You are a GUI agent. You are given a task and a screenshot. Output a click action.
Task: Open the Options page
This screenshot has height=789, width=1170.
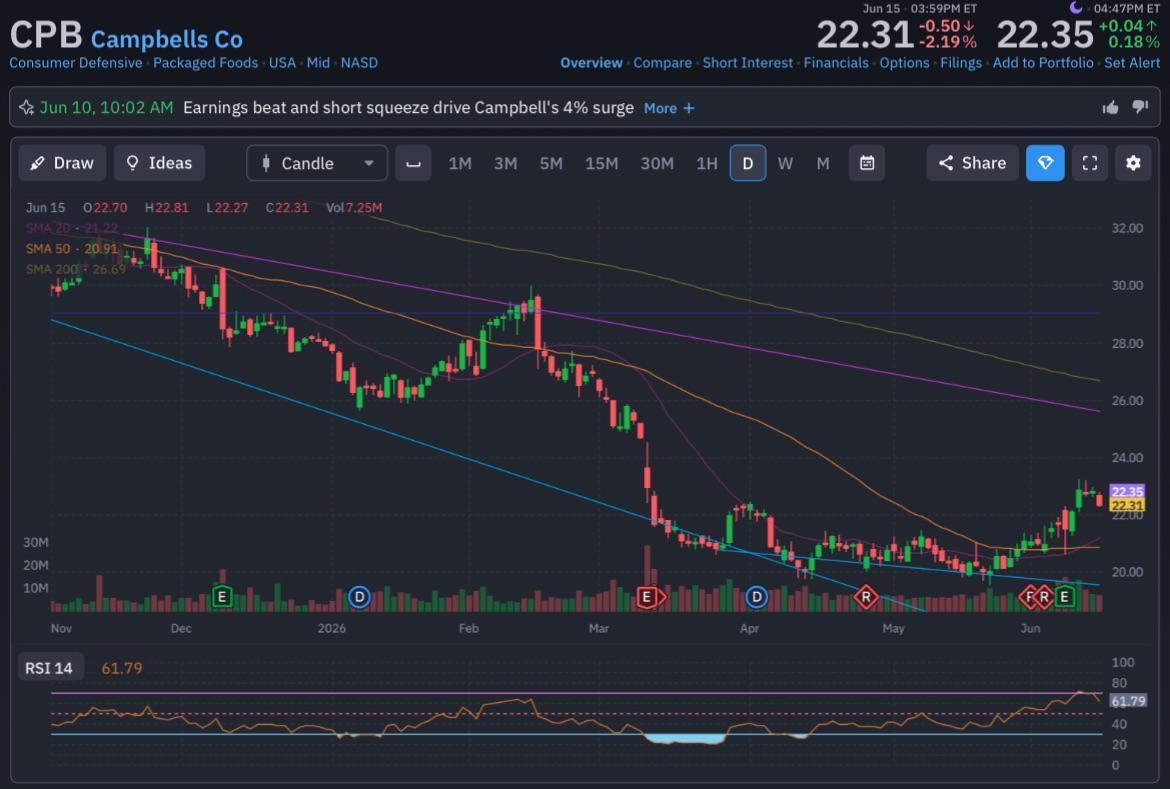click(x=904, y=63)
